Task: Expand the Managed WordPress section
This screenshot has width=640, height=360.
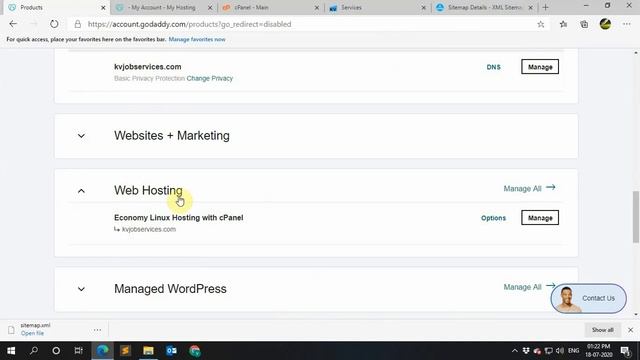Action: coord(81,289)
